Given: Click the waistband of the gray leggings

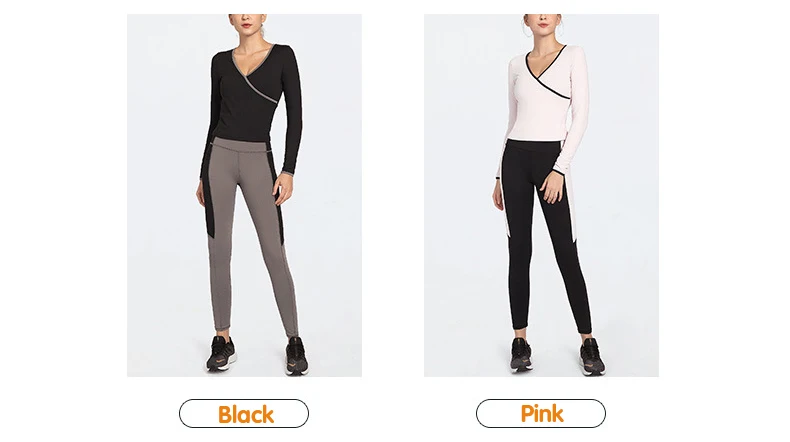Looking at the screenshot, I should coord(241,146).
